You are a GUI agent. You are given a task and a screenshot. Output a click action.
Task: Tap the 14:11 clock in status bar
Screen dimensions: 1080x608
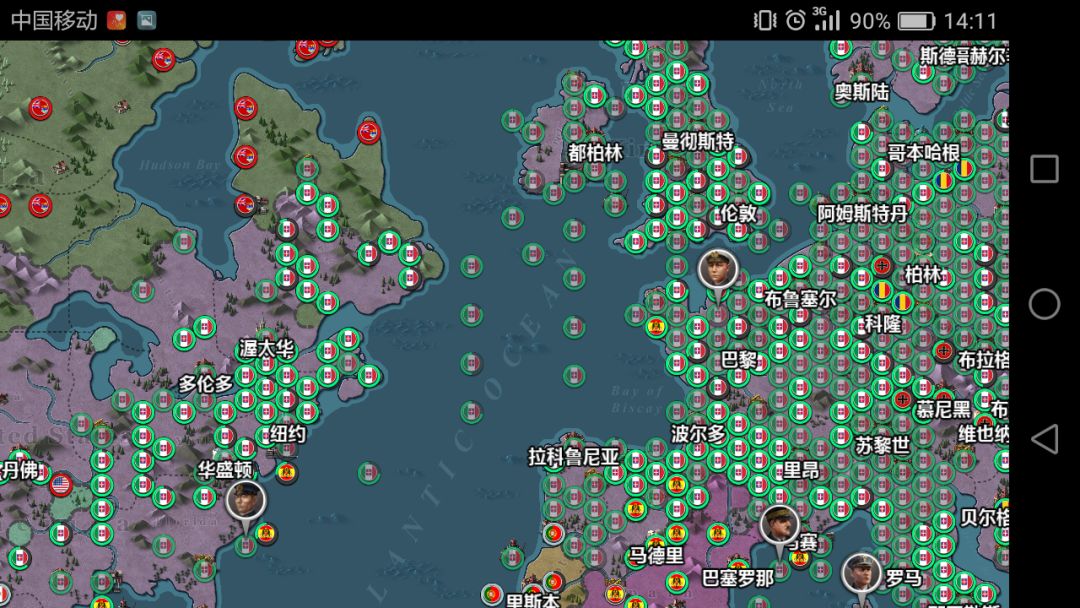pos(970,21)
